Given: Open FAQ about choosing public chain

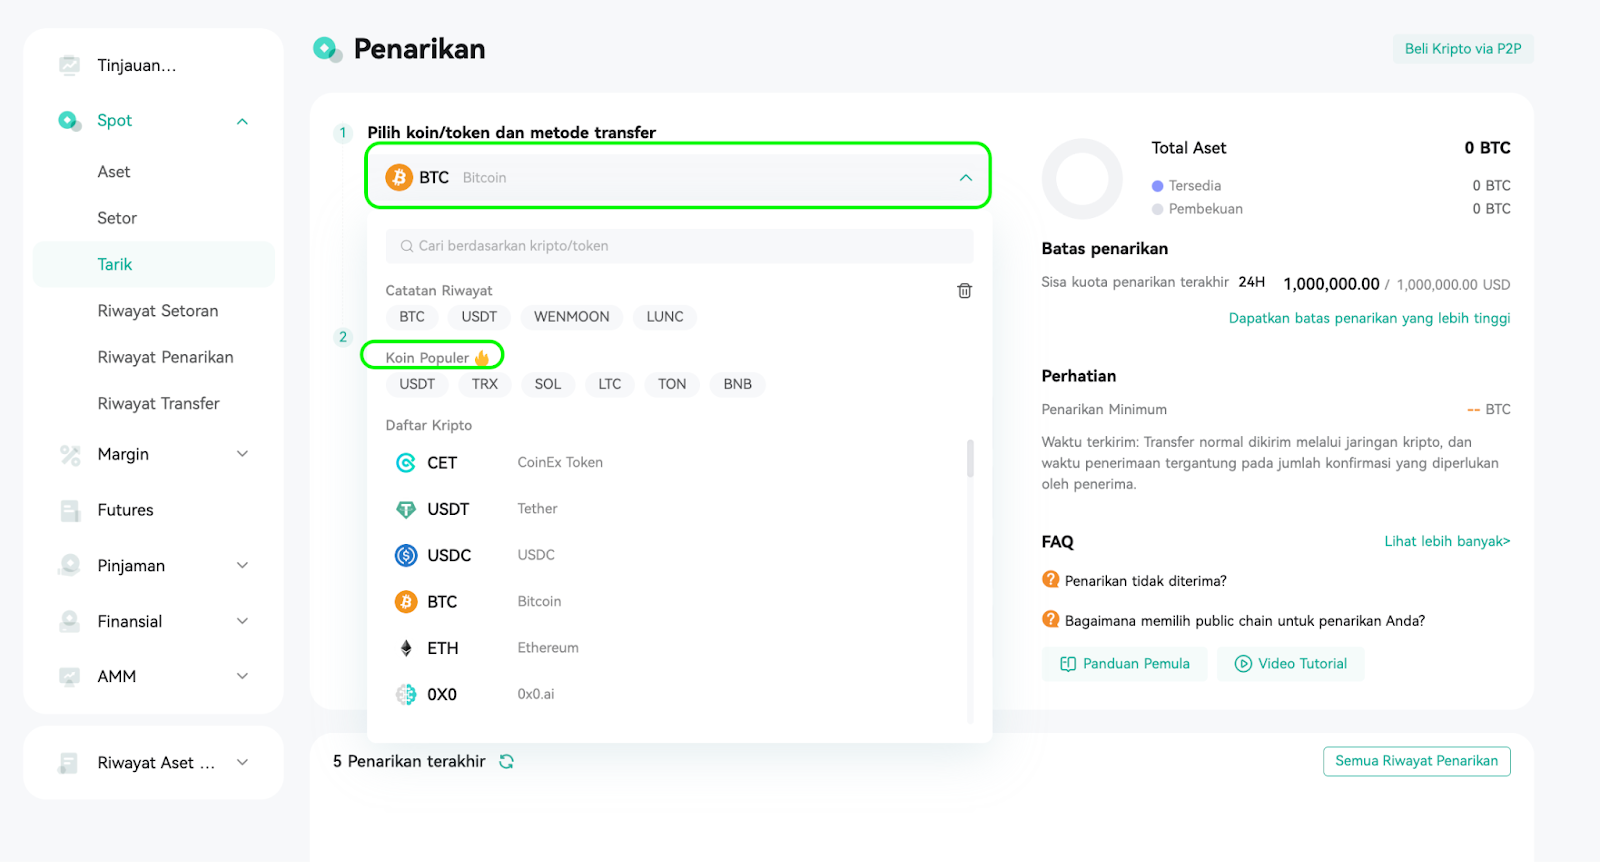Looking at the screenshot, I should 1245,621.
